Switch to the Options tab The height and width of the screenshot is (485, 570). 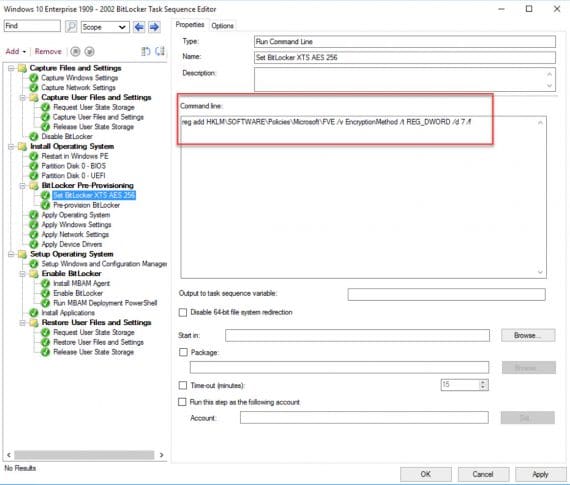click(222, 26)
